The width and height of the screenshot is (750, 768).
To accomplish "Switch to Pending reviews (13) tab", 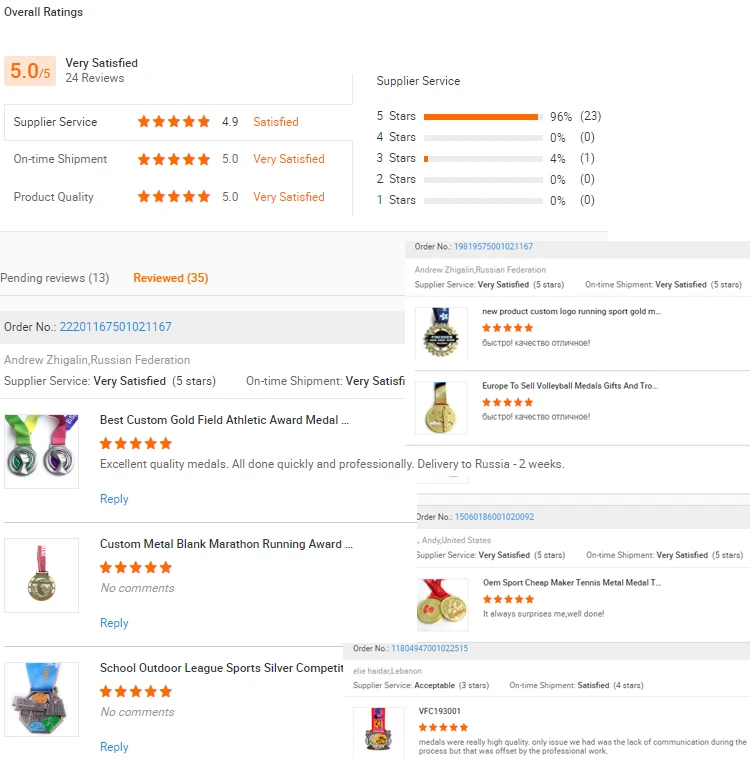I will click(x=55, y=278).
